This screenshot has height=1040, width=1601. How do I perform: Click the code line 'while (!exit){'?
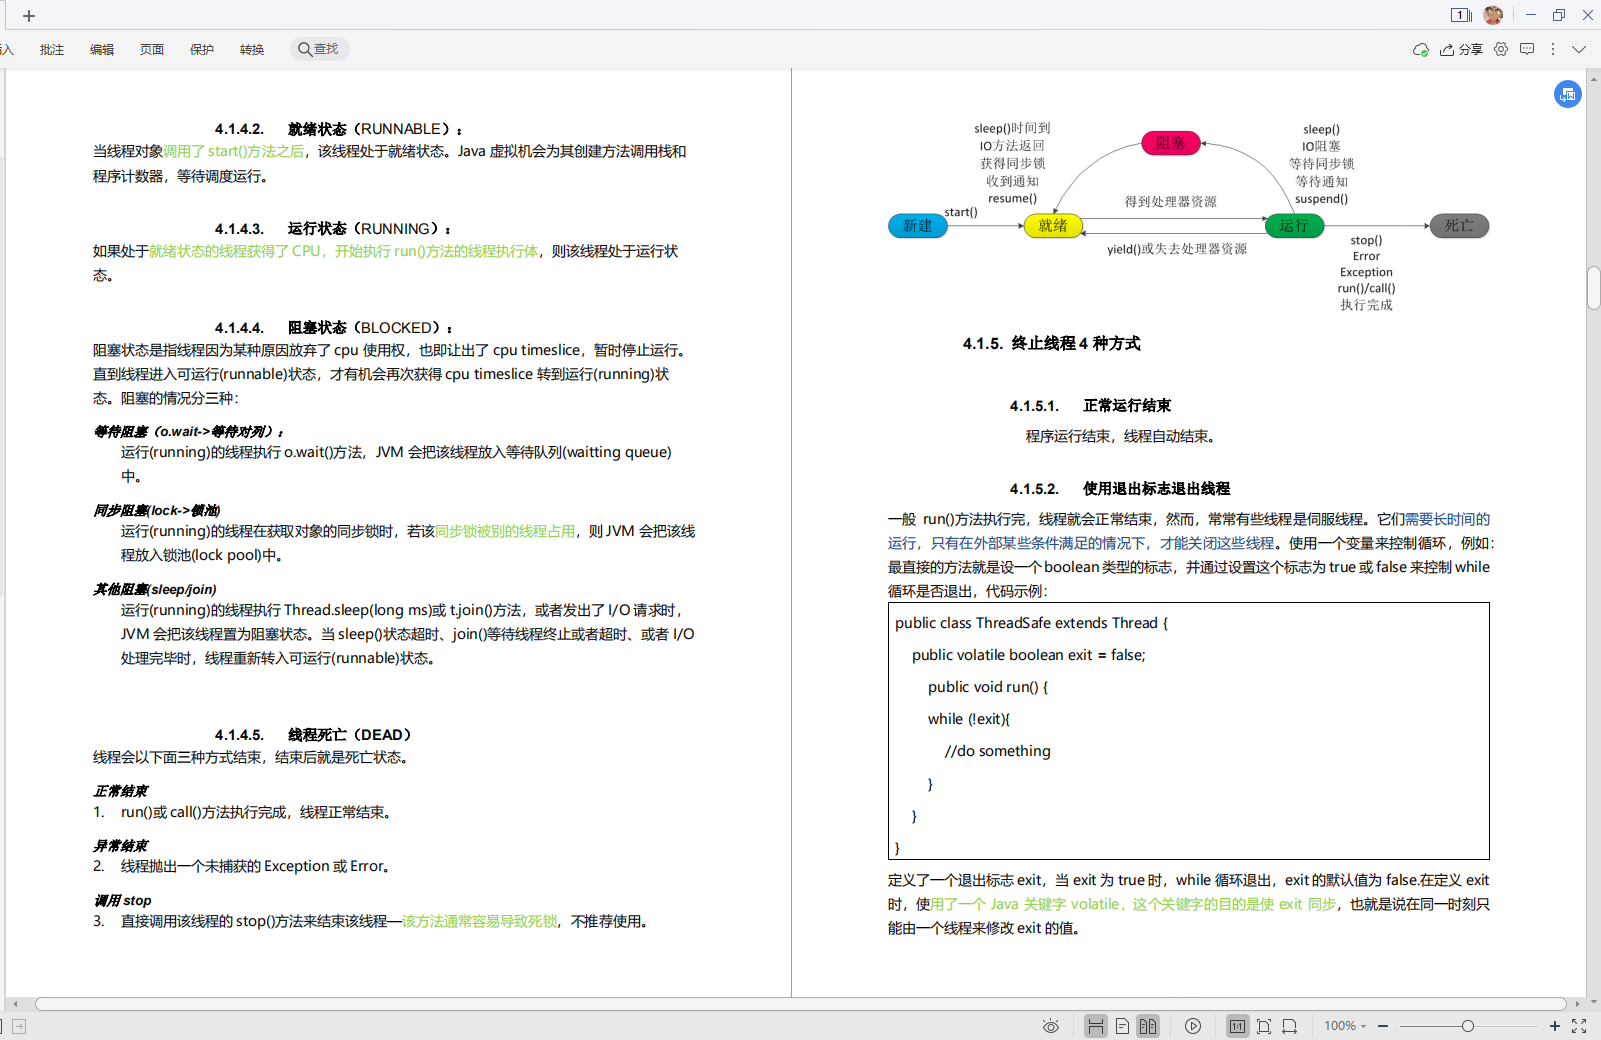click(x=969, y=719)
